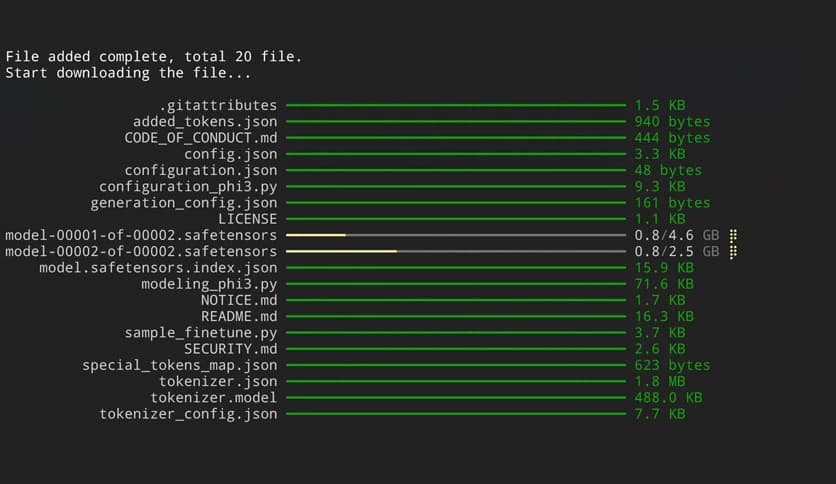Click the generation_config.json file name
Screen dimensions: 836x484
point(184,203)
